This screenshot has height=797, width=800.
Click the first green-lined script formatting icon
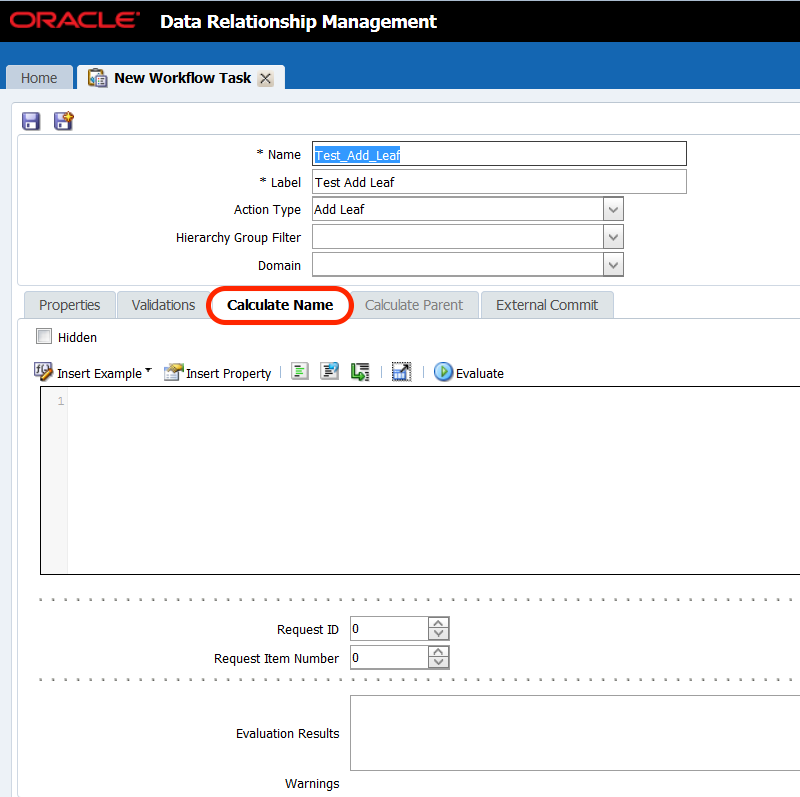click(x=299, y=372)
